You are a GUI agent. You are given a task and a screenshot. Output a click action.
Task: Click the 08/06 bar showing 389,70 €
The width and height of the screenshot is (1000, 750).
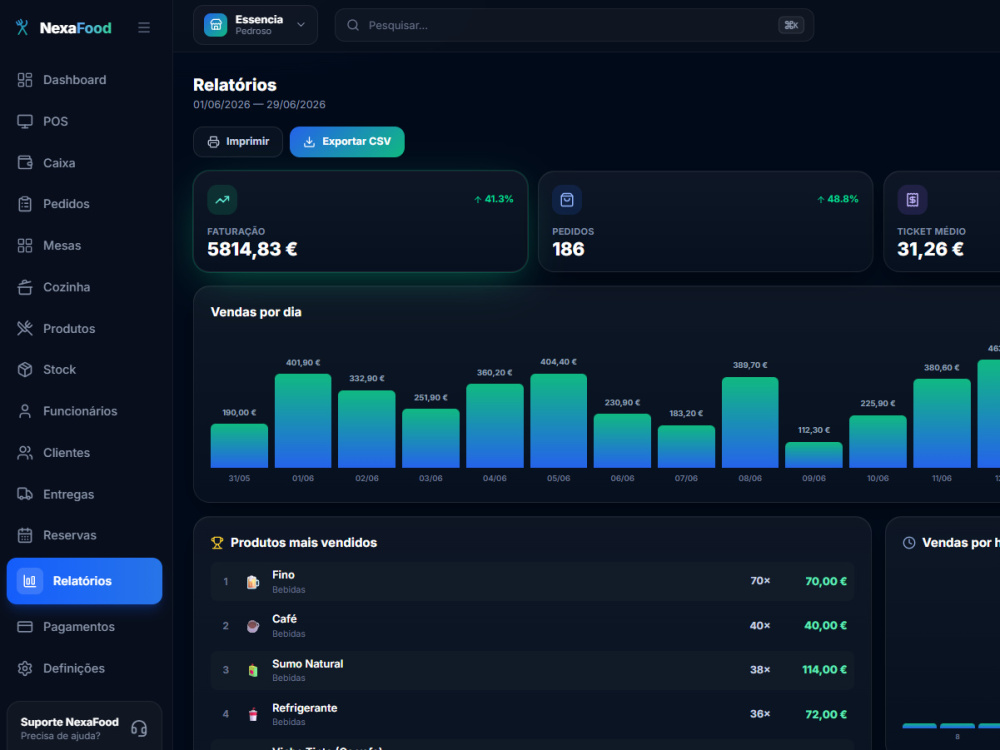(x=750, y=423)
